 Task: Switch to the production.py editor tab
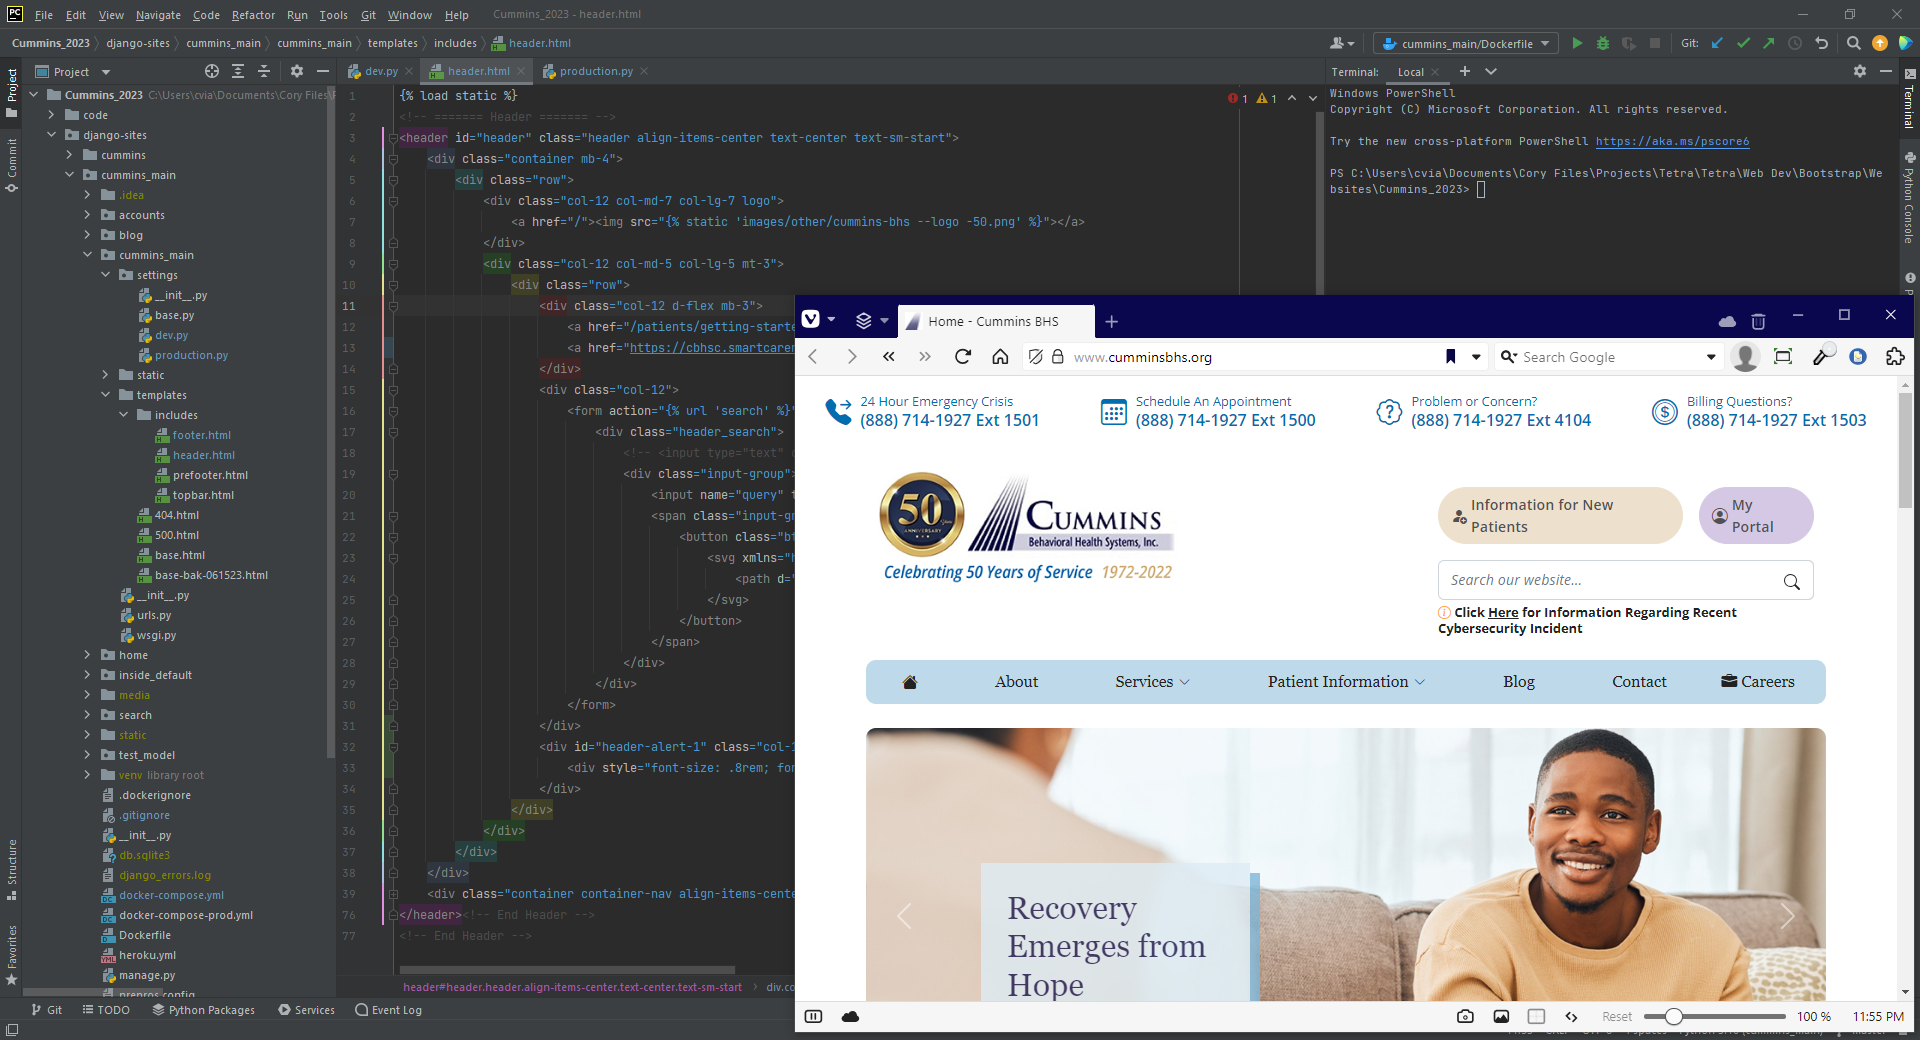pos(595,71)
